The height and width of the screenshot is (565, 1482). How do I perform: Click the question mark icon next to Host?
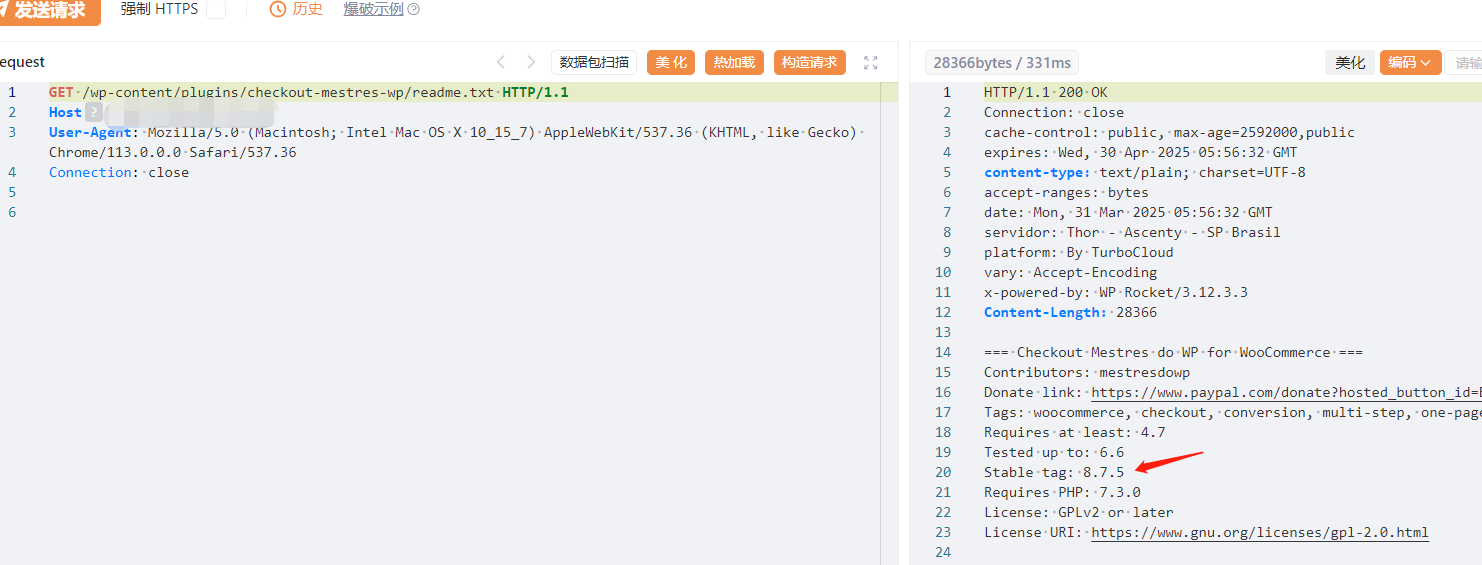(94, 112)
